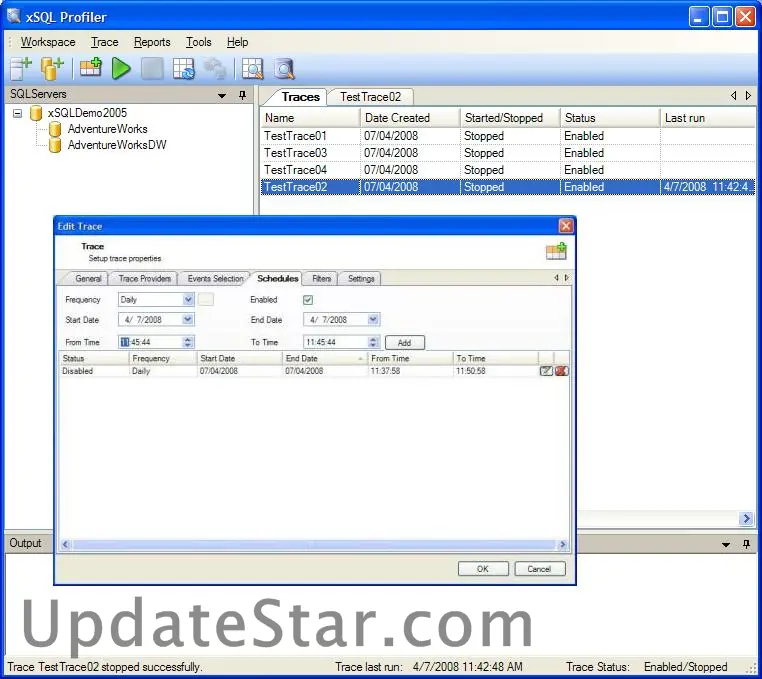Click the schedule list horizontal scrollbar
Image resolution: width=762 pixels, height=679 pixels.
pyautogui.click(x=314, y=544)
